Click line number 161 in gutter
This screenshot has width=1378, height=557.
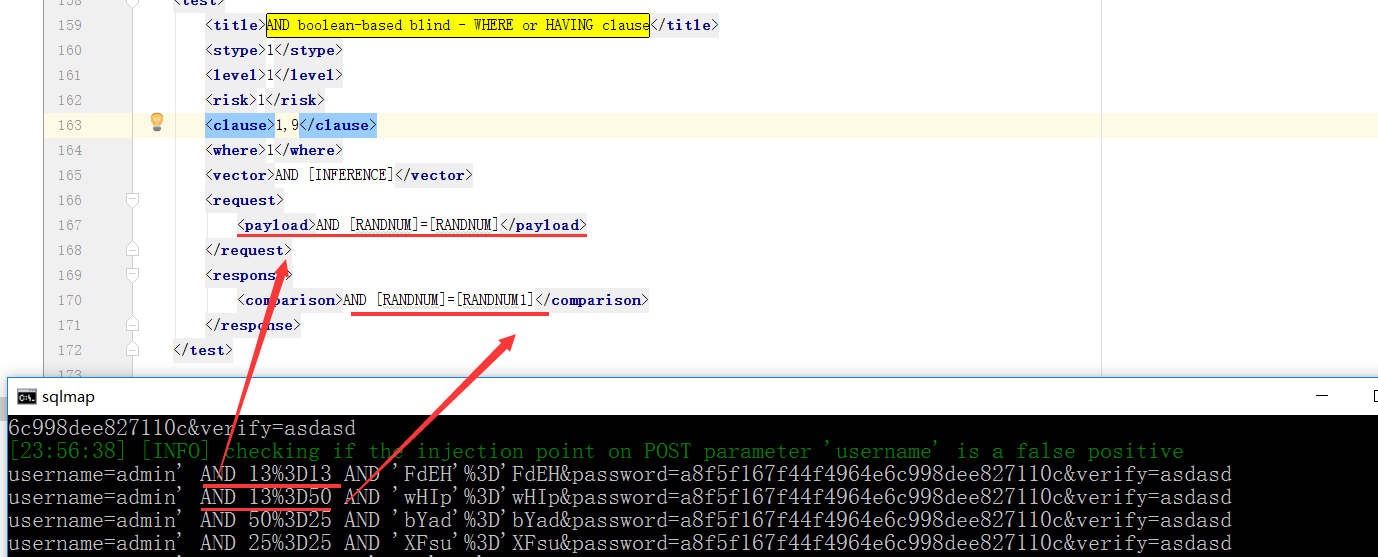point(70,75)
